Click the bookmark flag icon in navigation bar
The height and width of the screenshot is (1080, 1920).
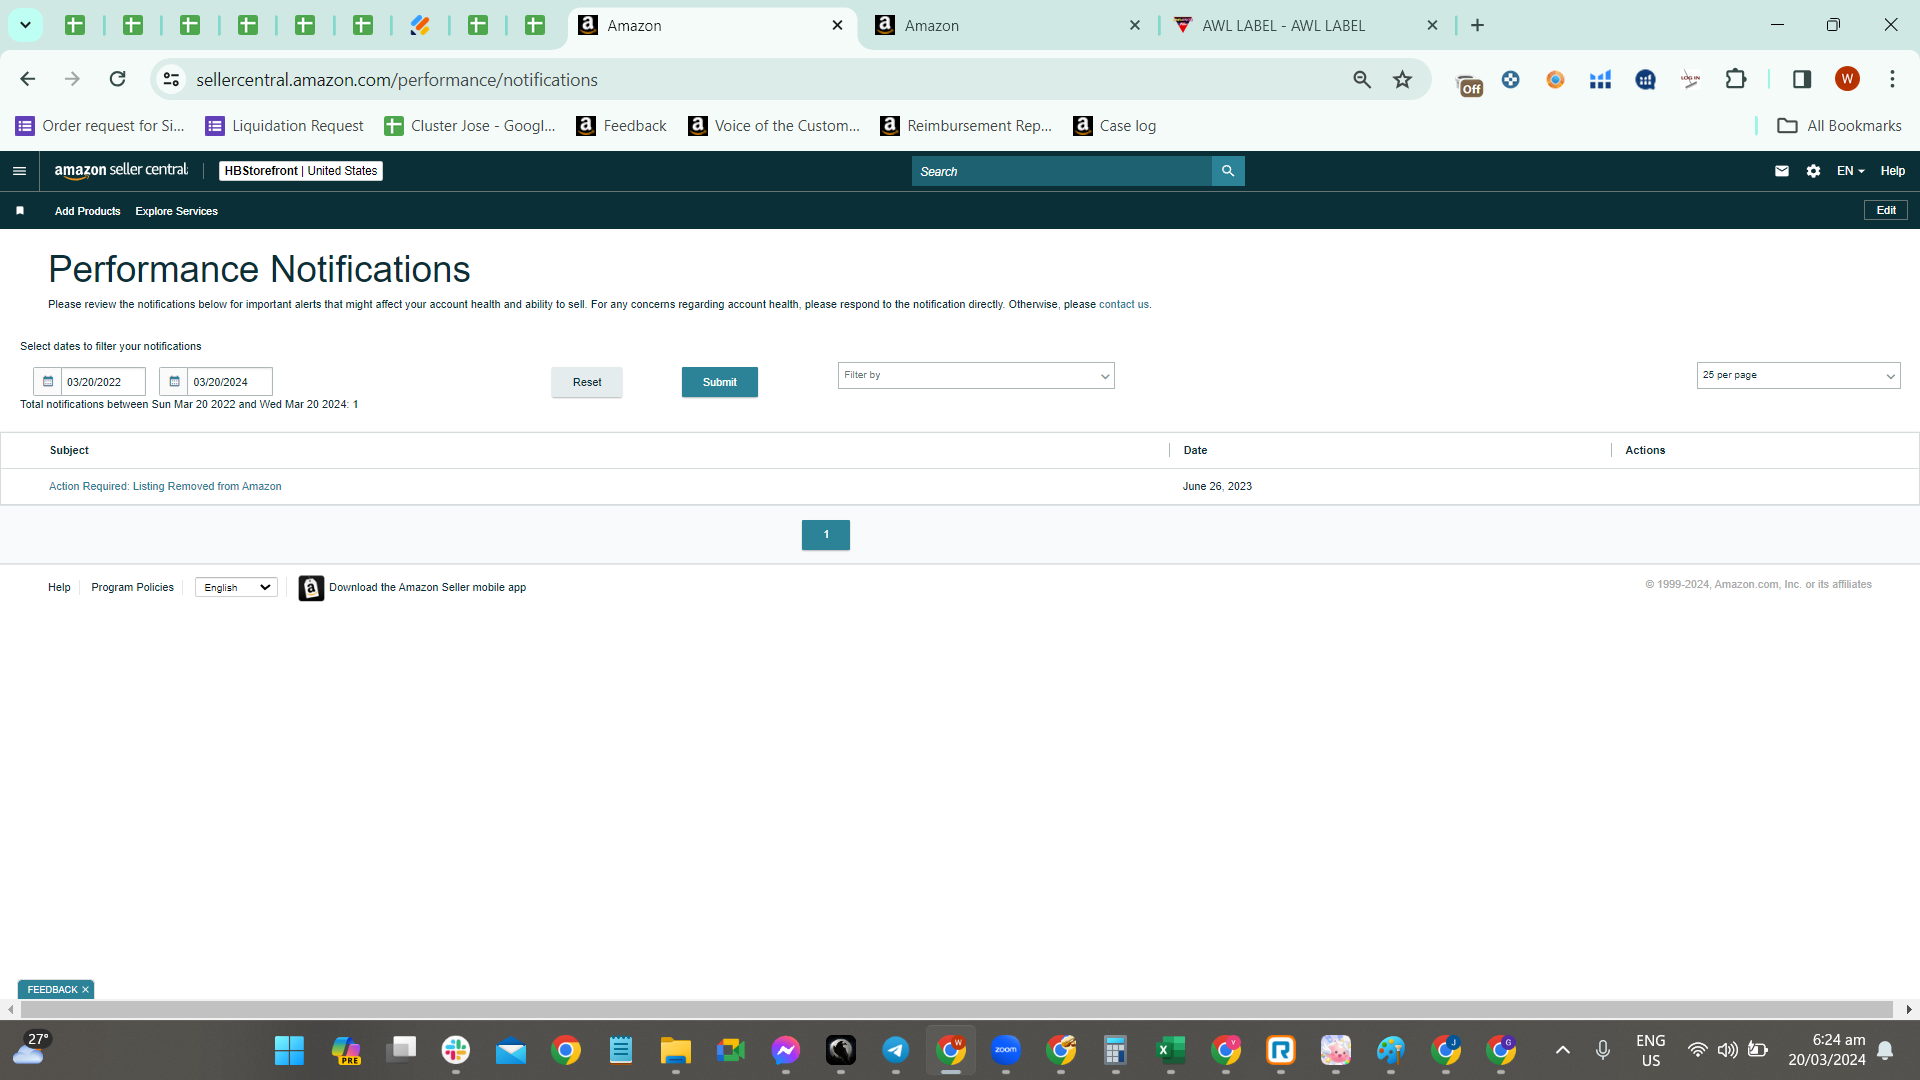pyautogui.click(x=20, y=211)
